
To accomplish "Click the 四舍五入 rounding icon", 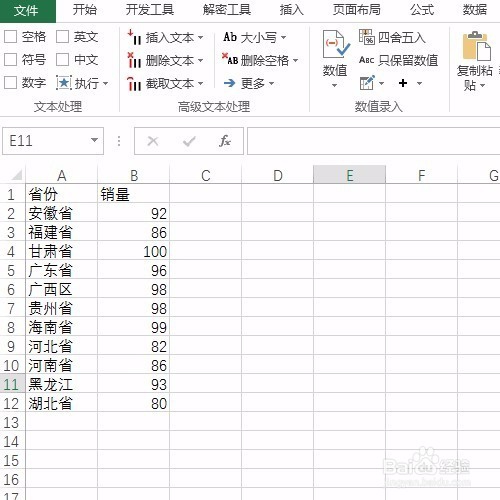I will [x=367, y=37].
